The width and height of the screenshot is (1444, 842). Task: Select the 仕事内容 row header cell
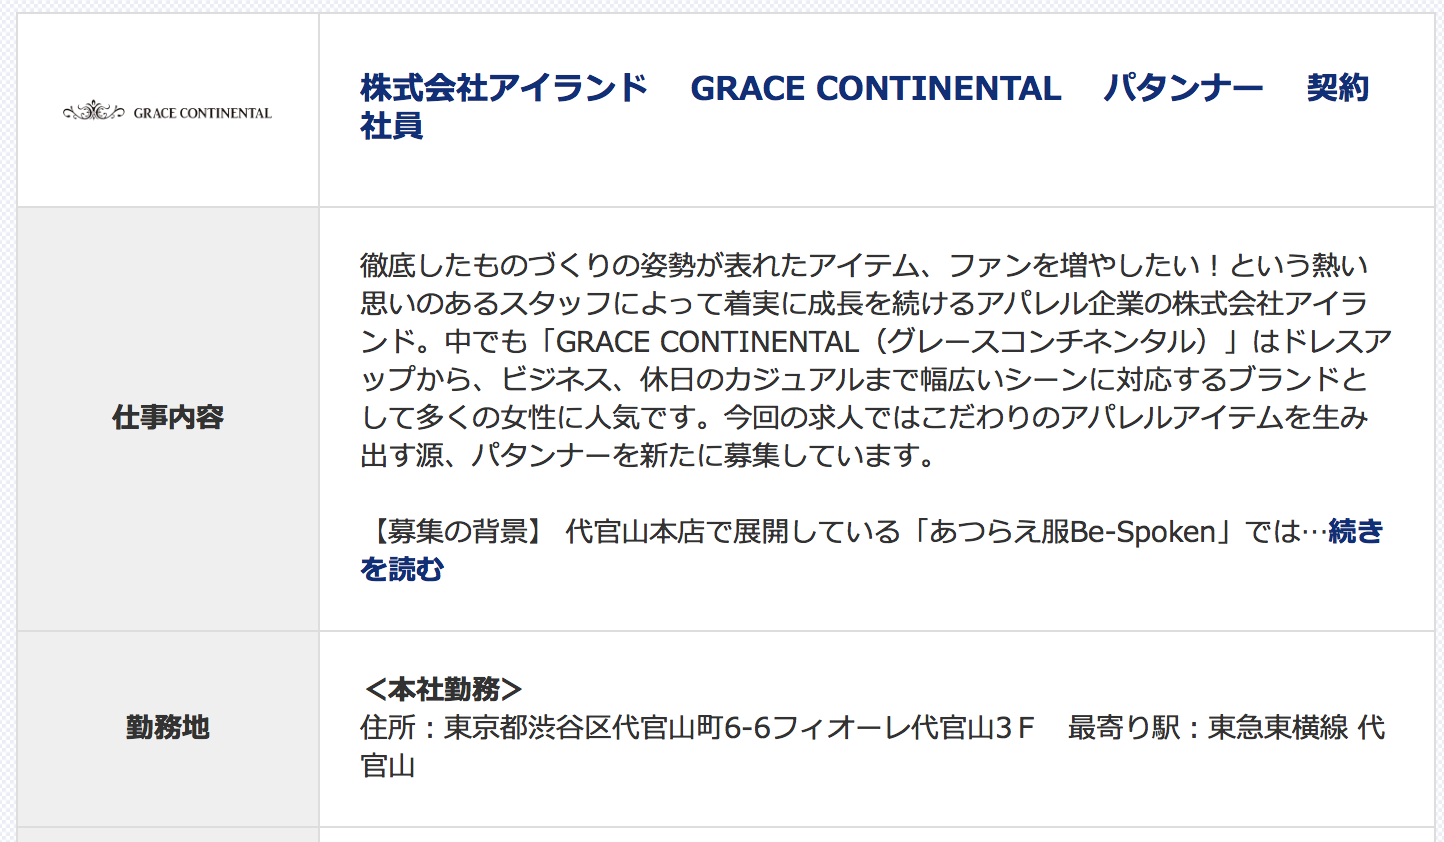coord(168,418)
